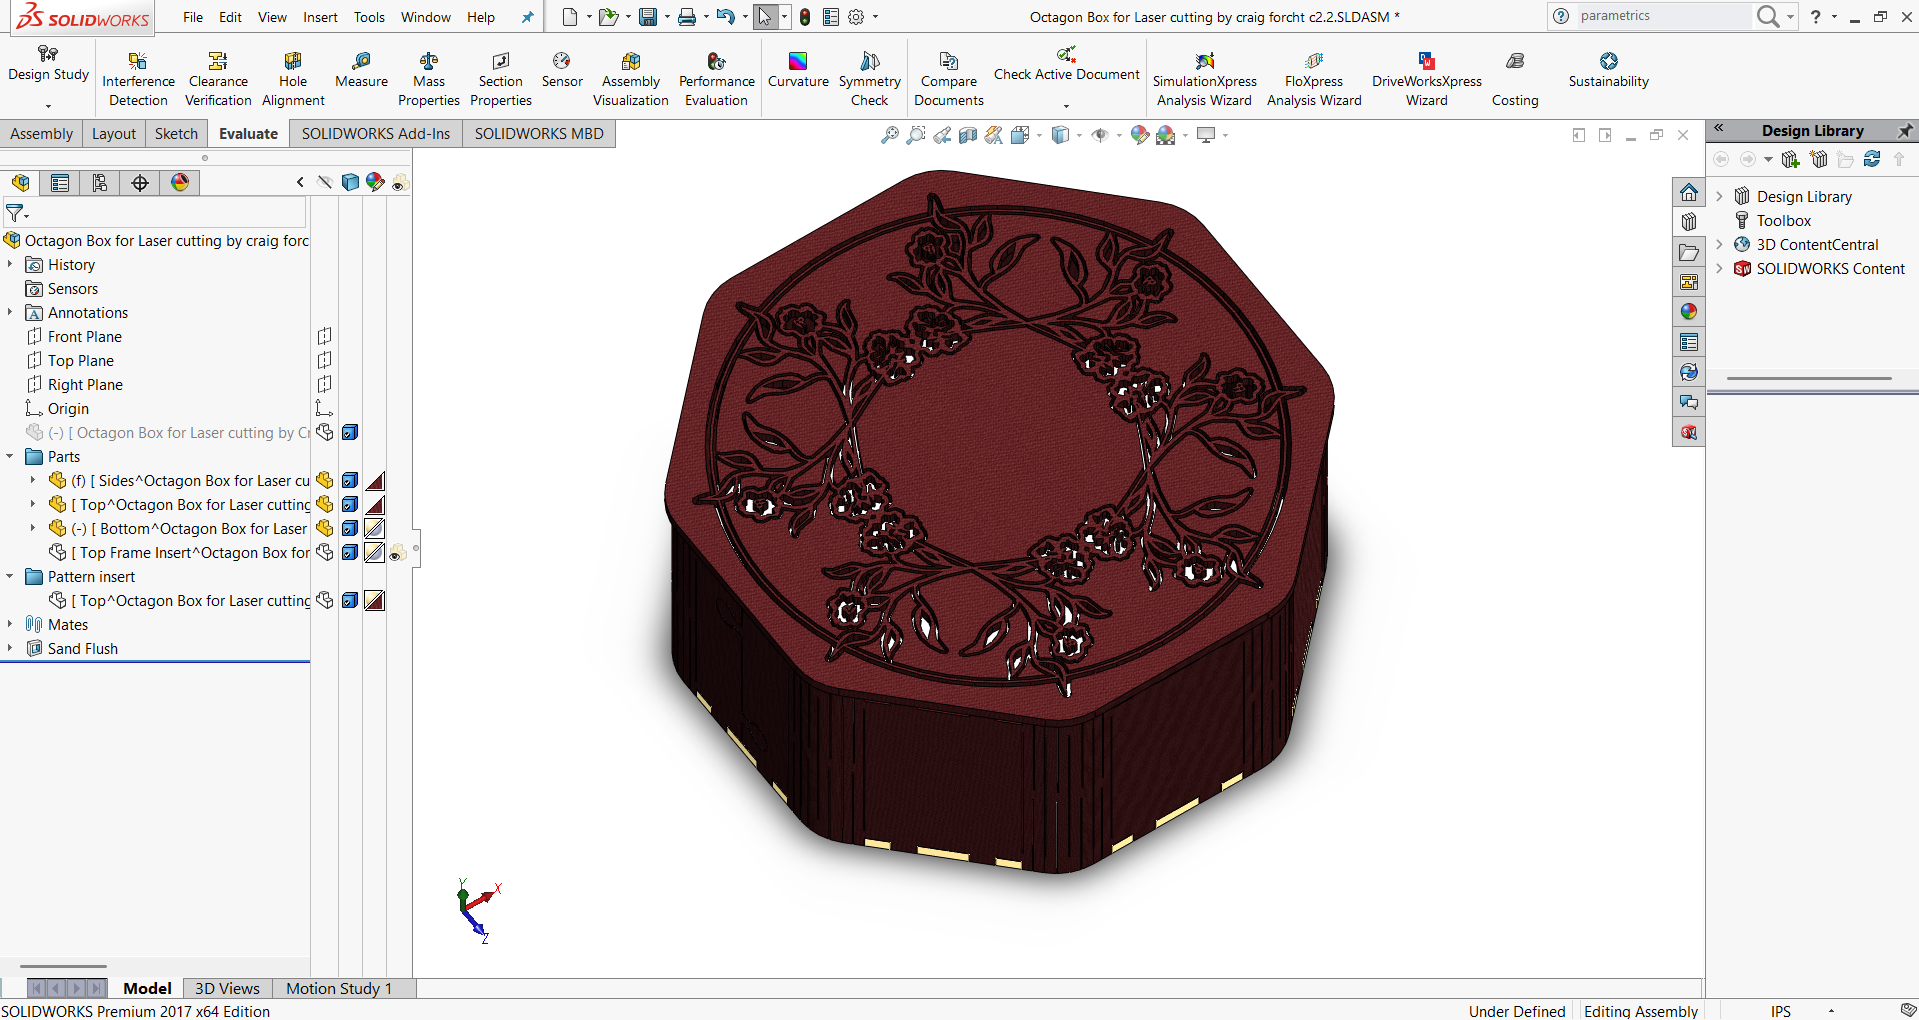Expand Design Library tree item
The height and width of the screenshot is (1020, 1919).
[1720, 196]
